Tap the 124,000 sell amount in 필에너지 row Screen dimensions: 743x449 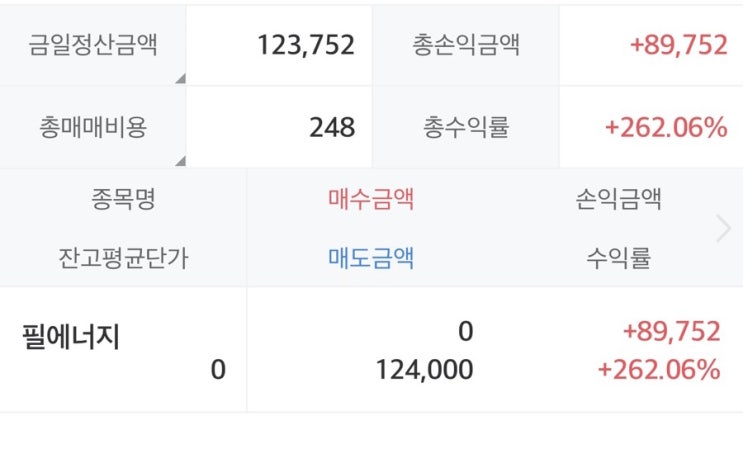(x=425, y=370)
